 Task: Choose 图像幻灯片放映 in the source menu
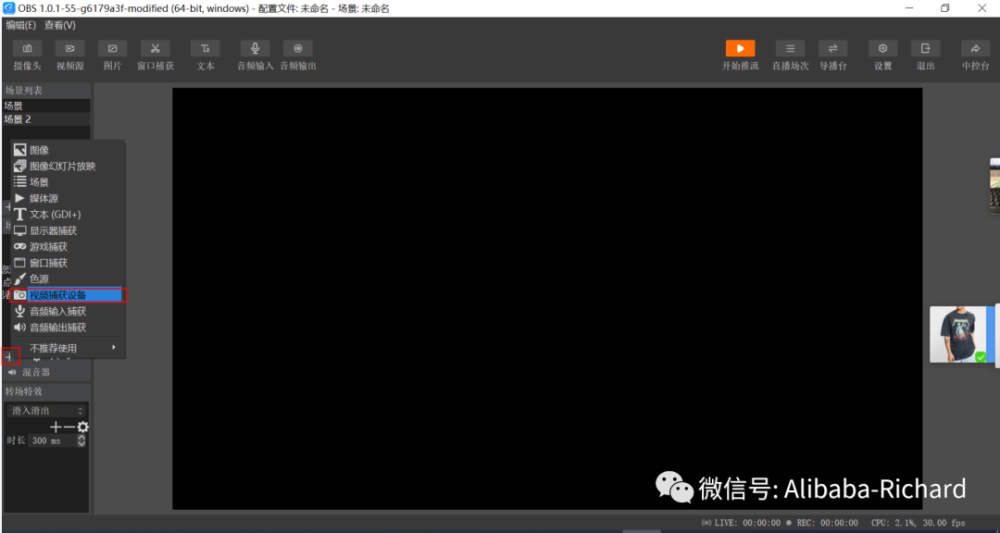[x=68, y=166]
